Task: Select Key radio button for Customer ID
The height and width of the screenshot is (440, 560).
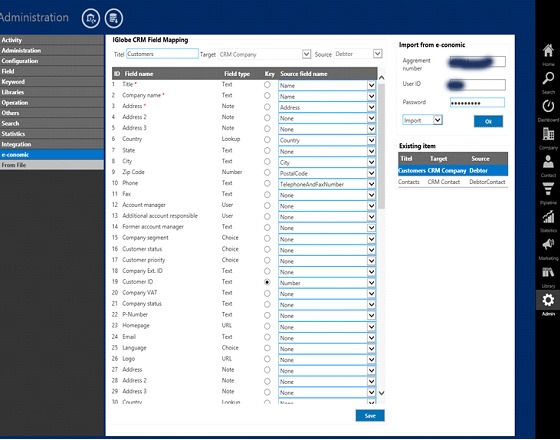Action: tap(267, 282)
